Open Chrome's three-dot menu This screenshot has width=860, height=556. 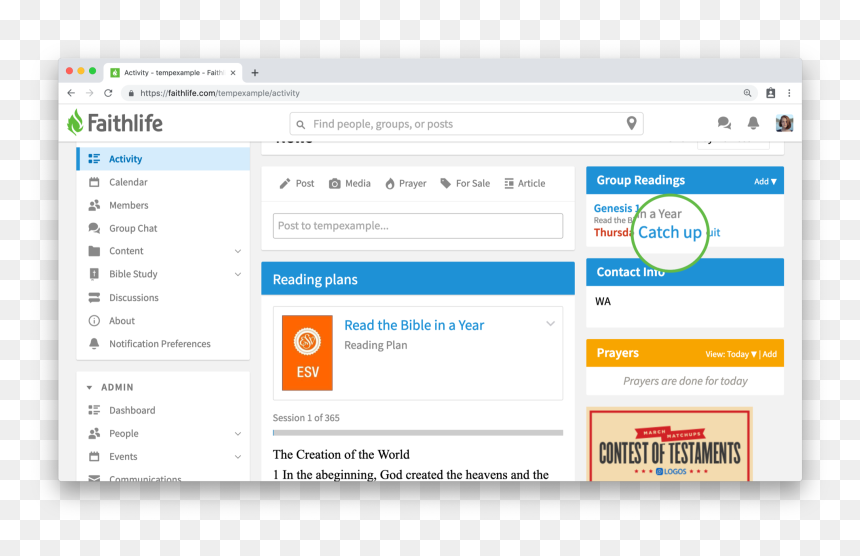coord(789,93)
